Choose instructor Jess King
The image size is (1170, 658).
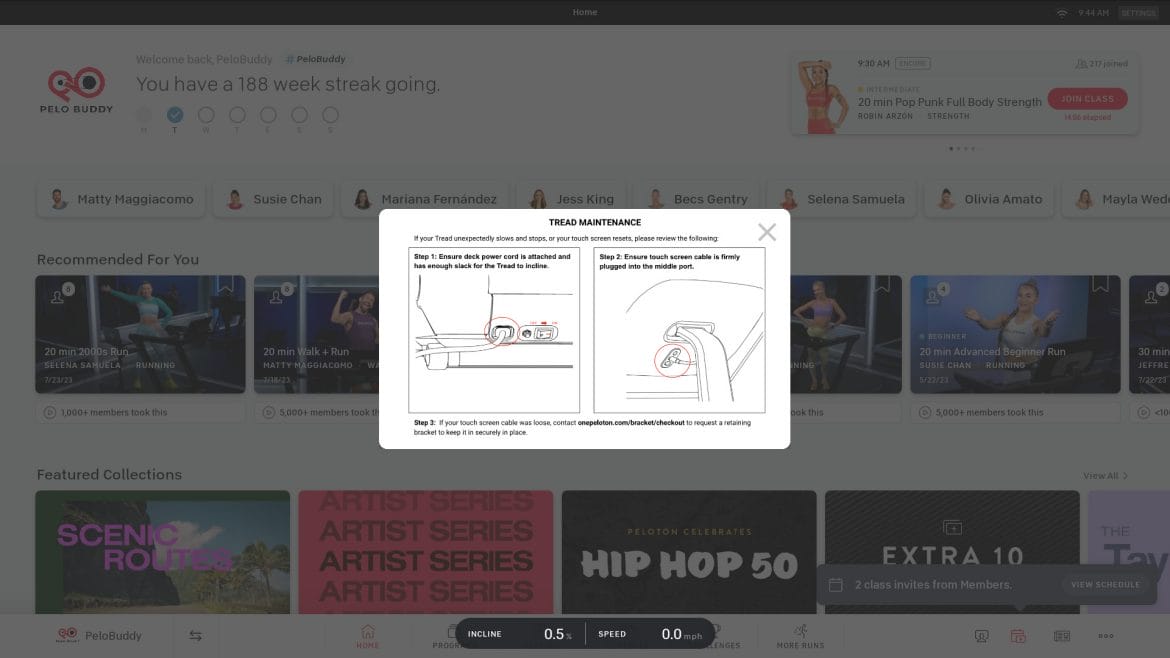571,199
